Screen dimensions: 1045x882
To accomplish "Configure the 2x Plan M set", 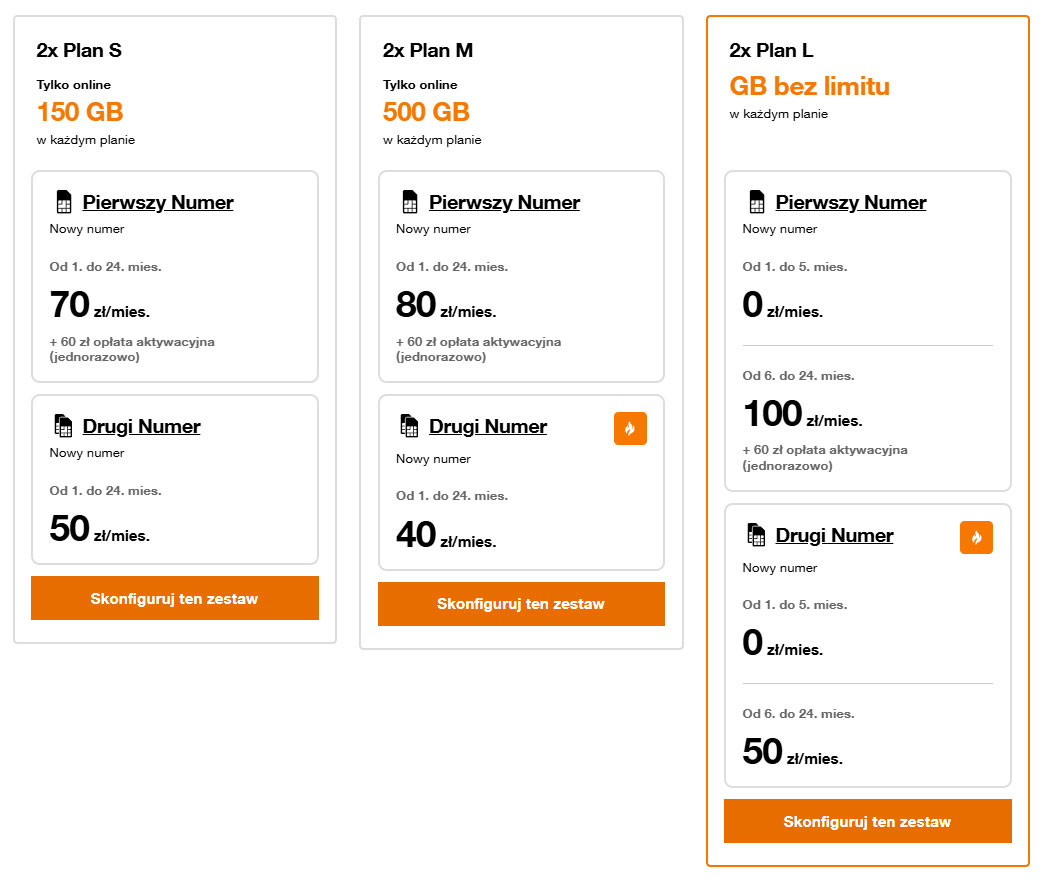I will [x=521, y=604].
